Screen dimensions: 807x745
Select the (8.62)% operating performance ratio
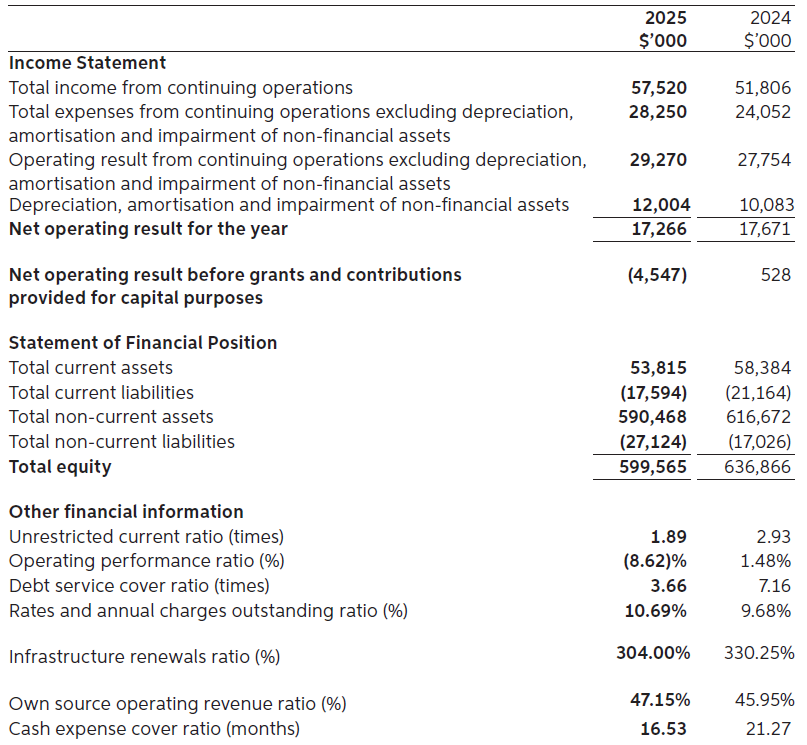point(656,561)
